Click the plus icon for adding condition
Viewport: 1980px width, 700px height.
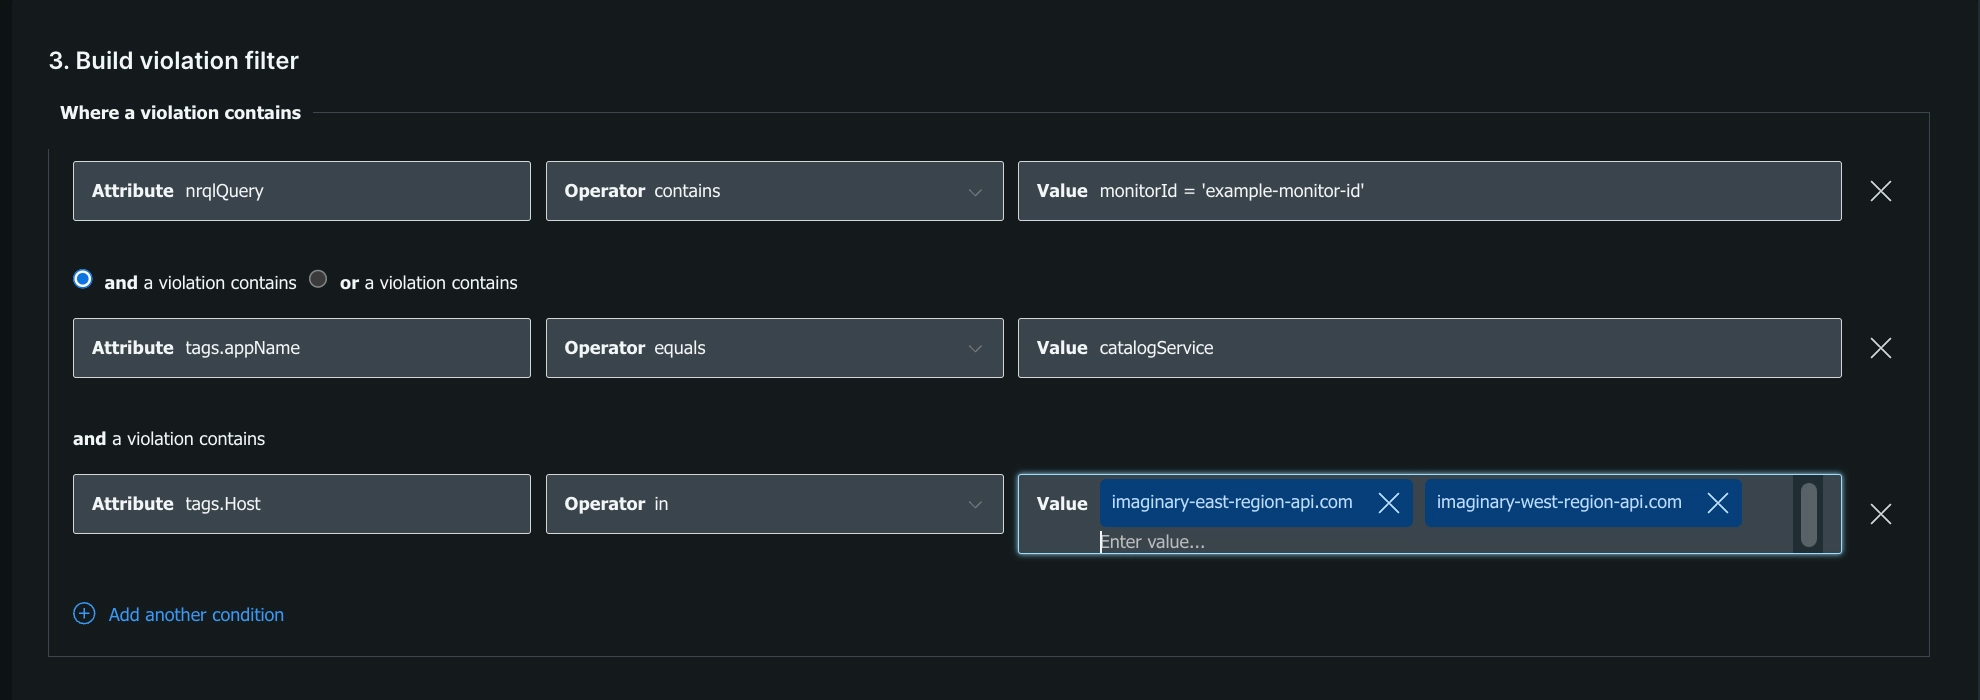pos(85,614)
